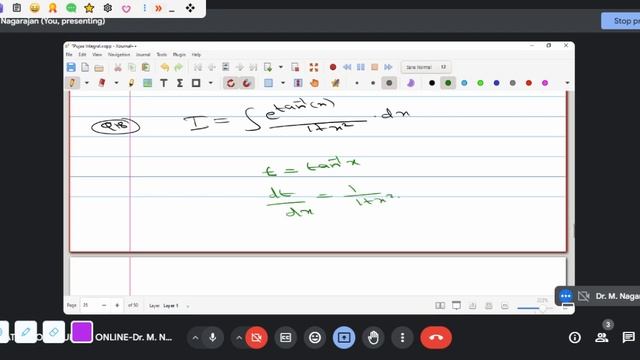Pick the red pen color

[x=529, y=83]
